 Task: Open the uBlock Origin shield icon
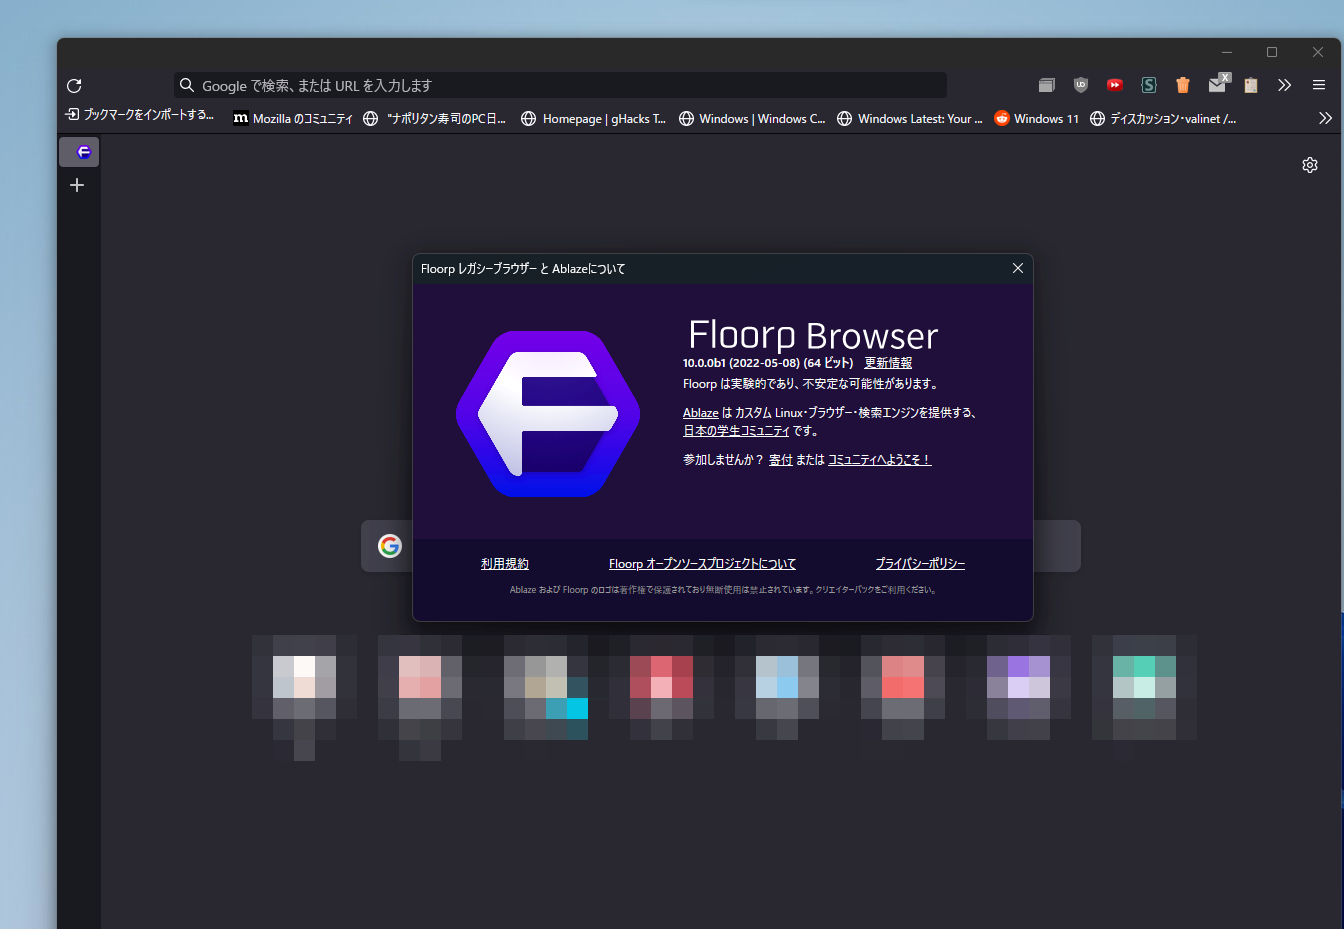(1081, 85)
